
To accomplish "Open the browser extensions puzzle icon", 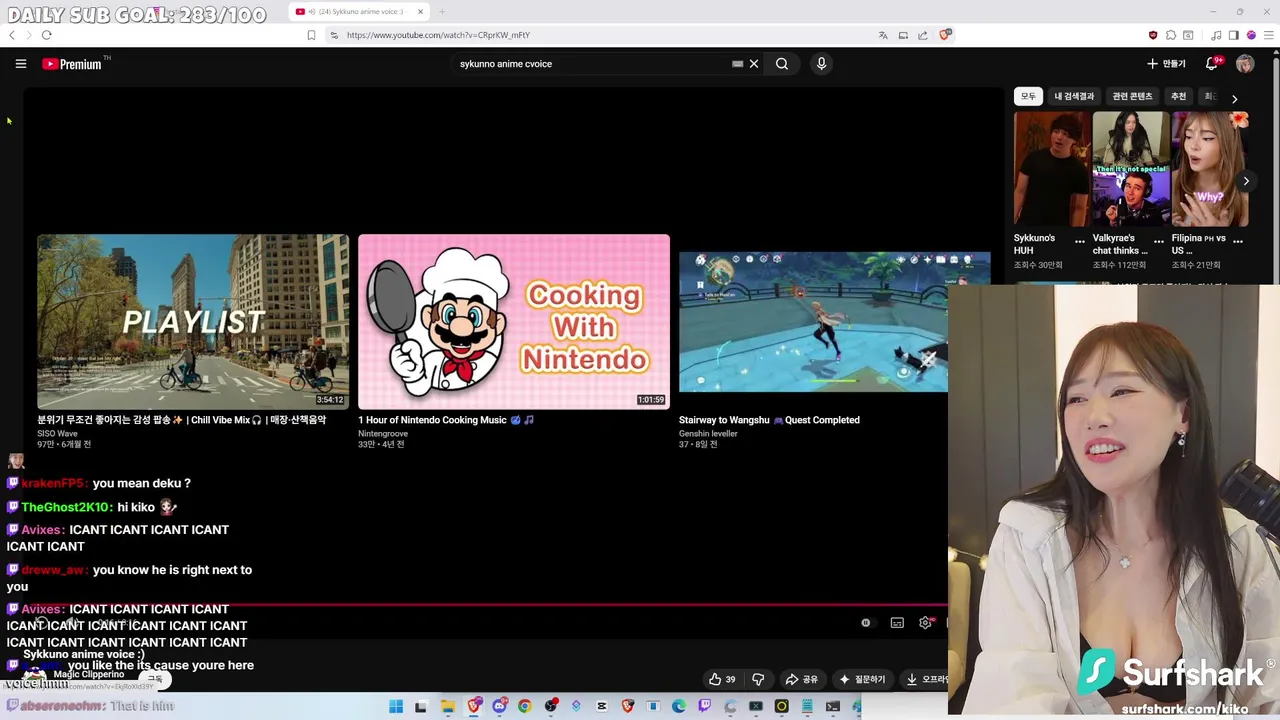I will coord(1171,35).
